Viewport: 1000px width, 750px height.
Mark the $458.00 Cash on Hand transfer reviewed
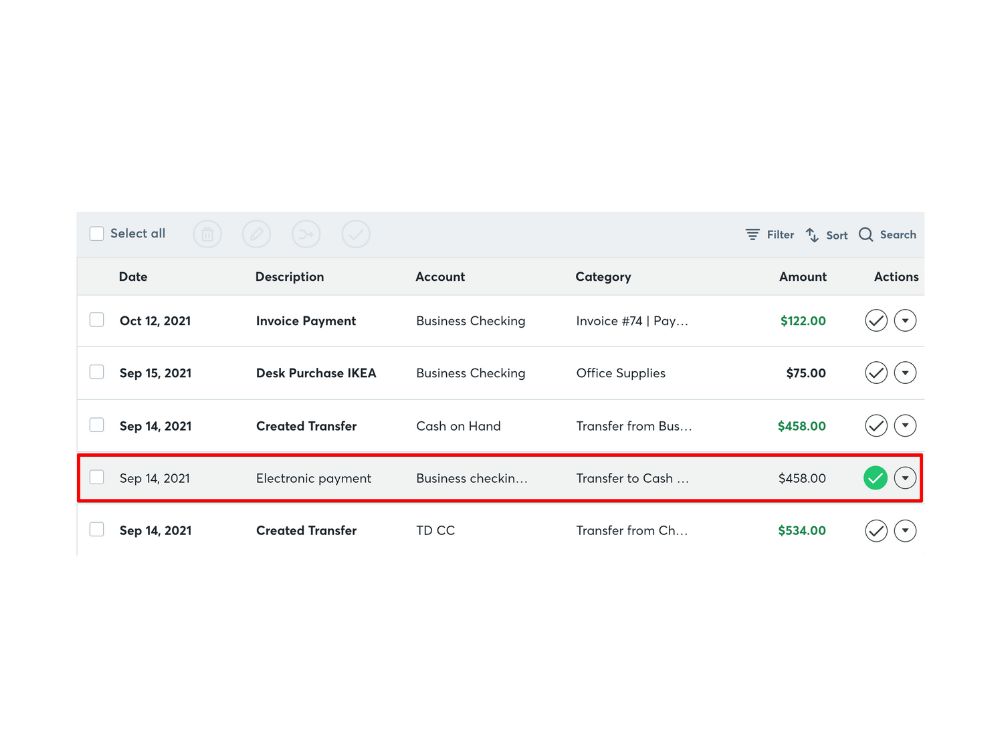876,425
